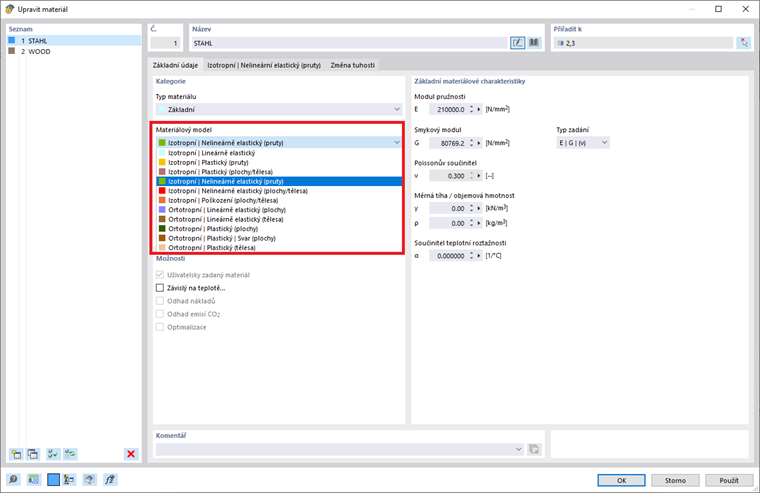Image resolution: width=760 pixels, height=493 pixels.
Task: Open the Izotropní | Nelineární elastický (pruty) tab
Action: (x=264, y=65)
